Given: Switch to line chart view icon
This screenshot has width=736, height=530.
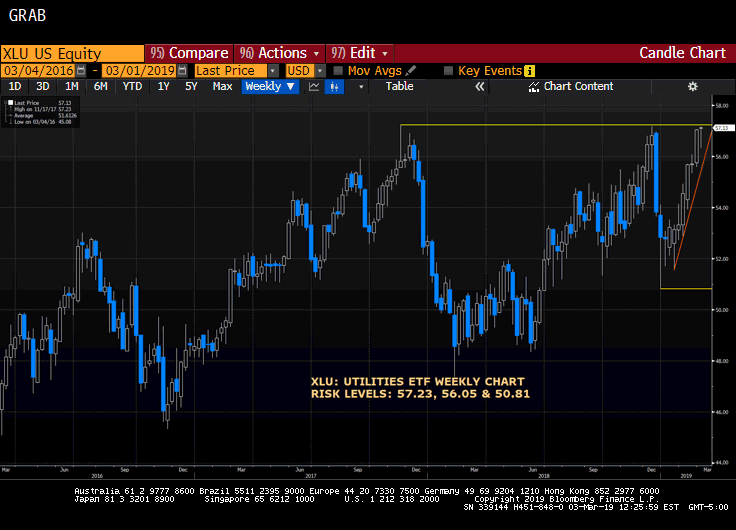Looking at the screenshot, I should [x=314, y=86].
